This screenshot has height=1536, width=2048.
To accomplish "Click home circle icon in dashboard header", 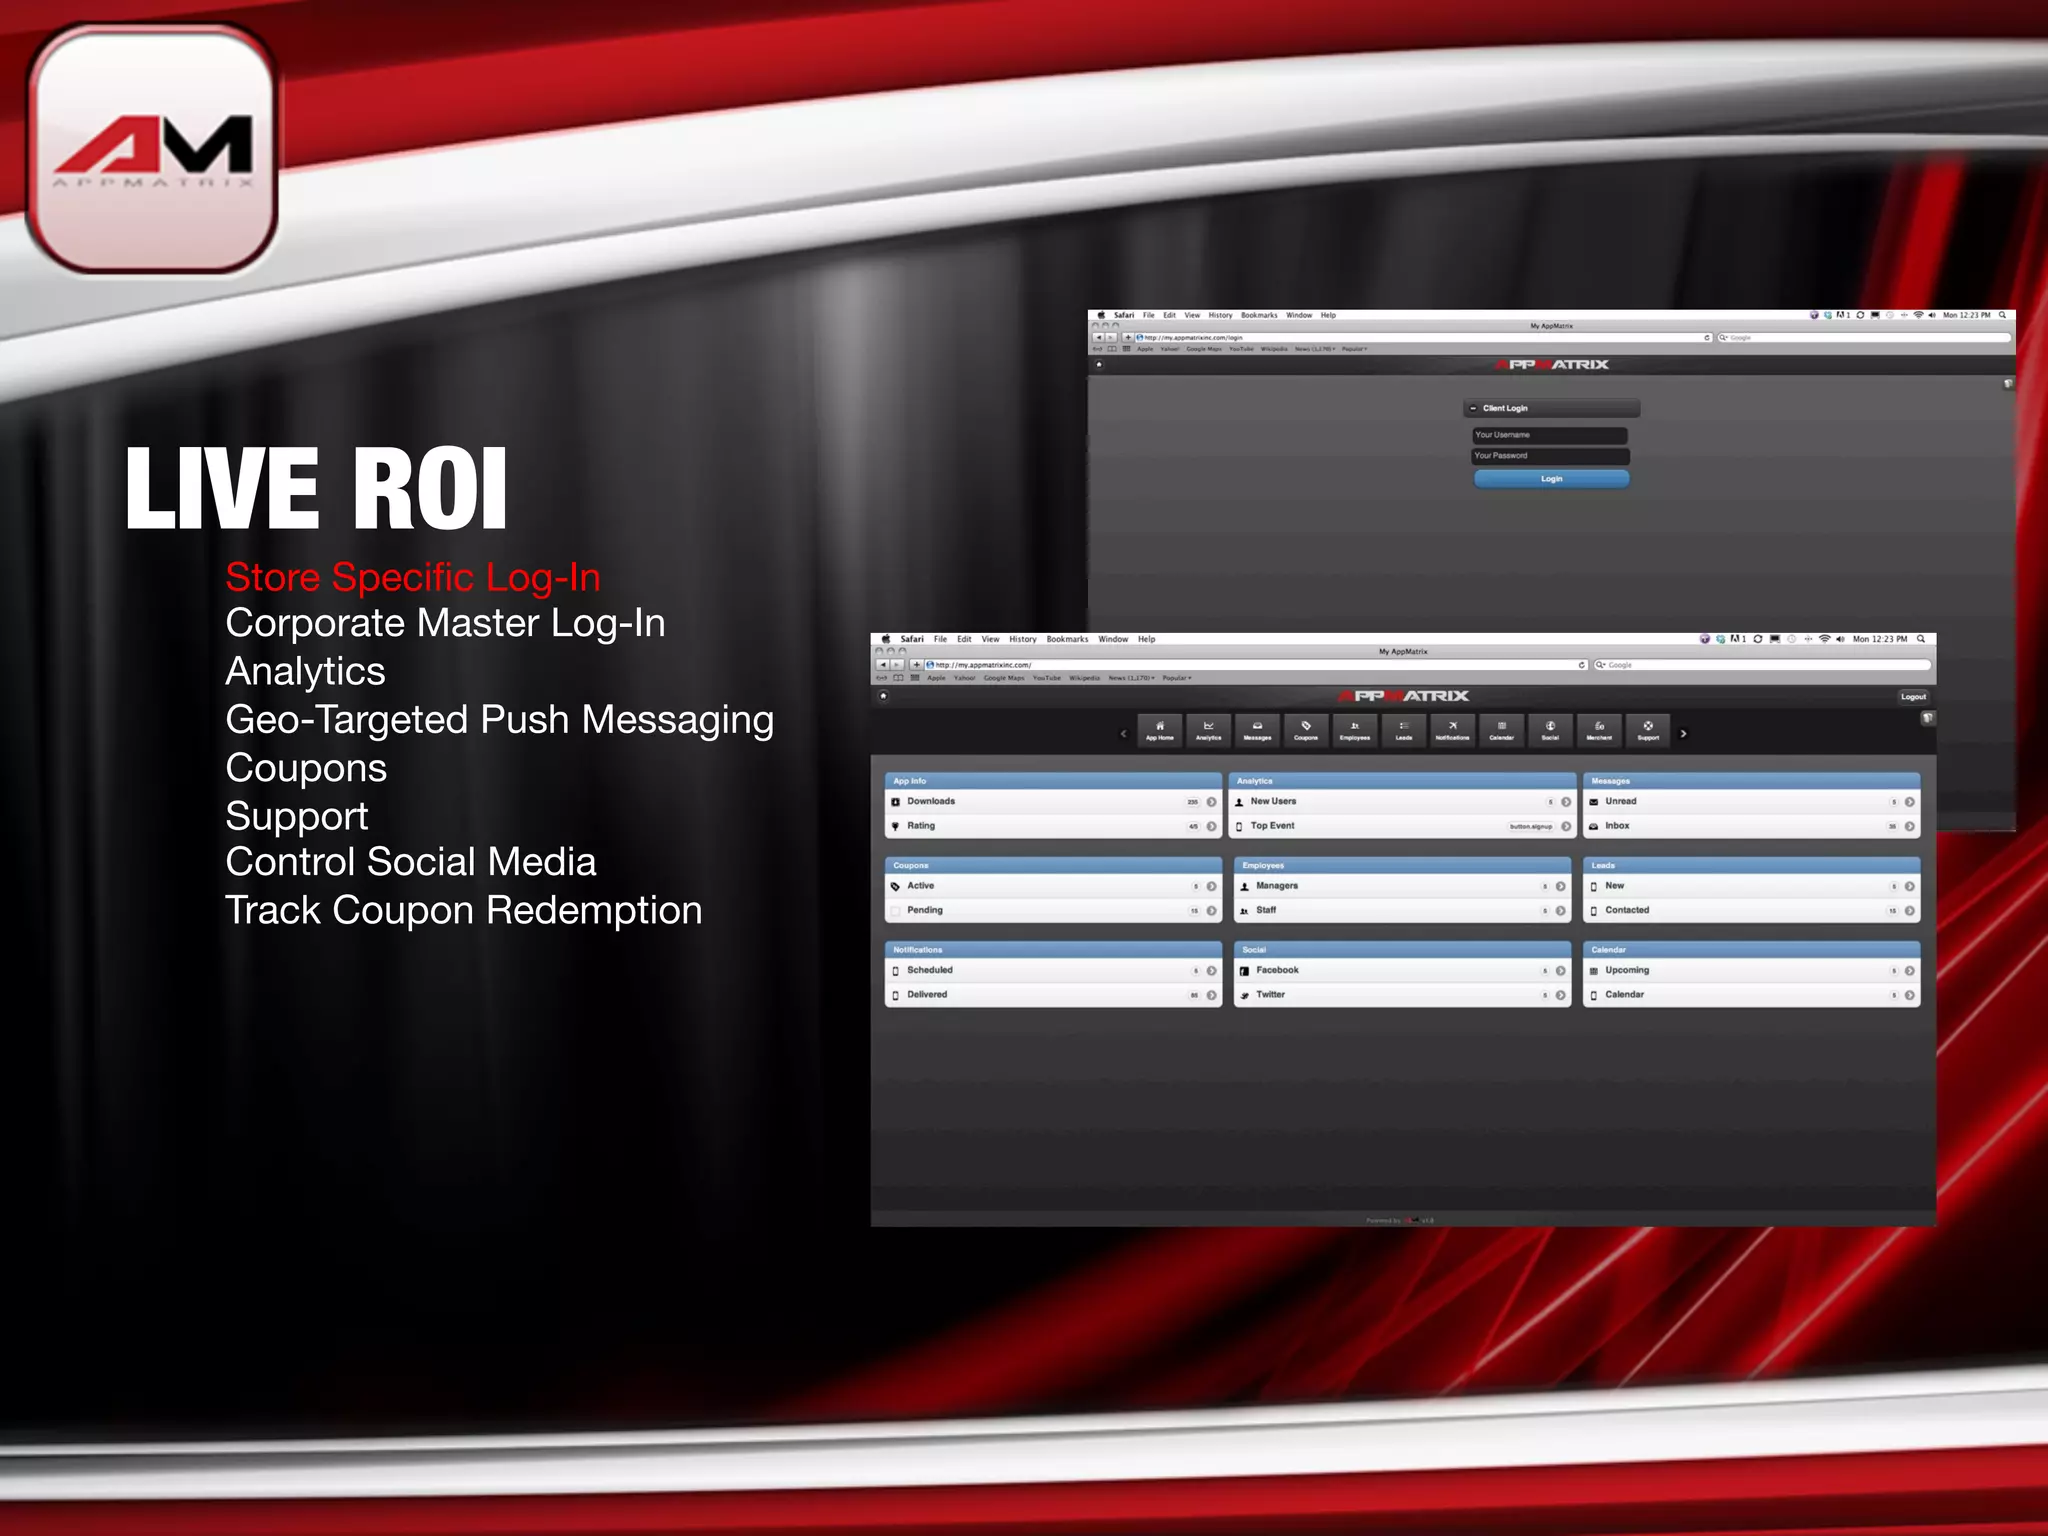I will click(x=883, y=696).
